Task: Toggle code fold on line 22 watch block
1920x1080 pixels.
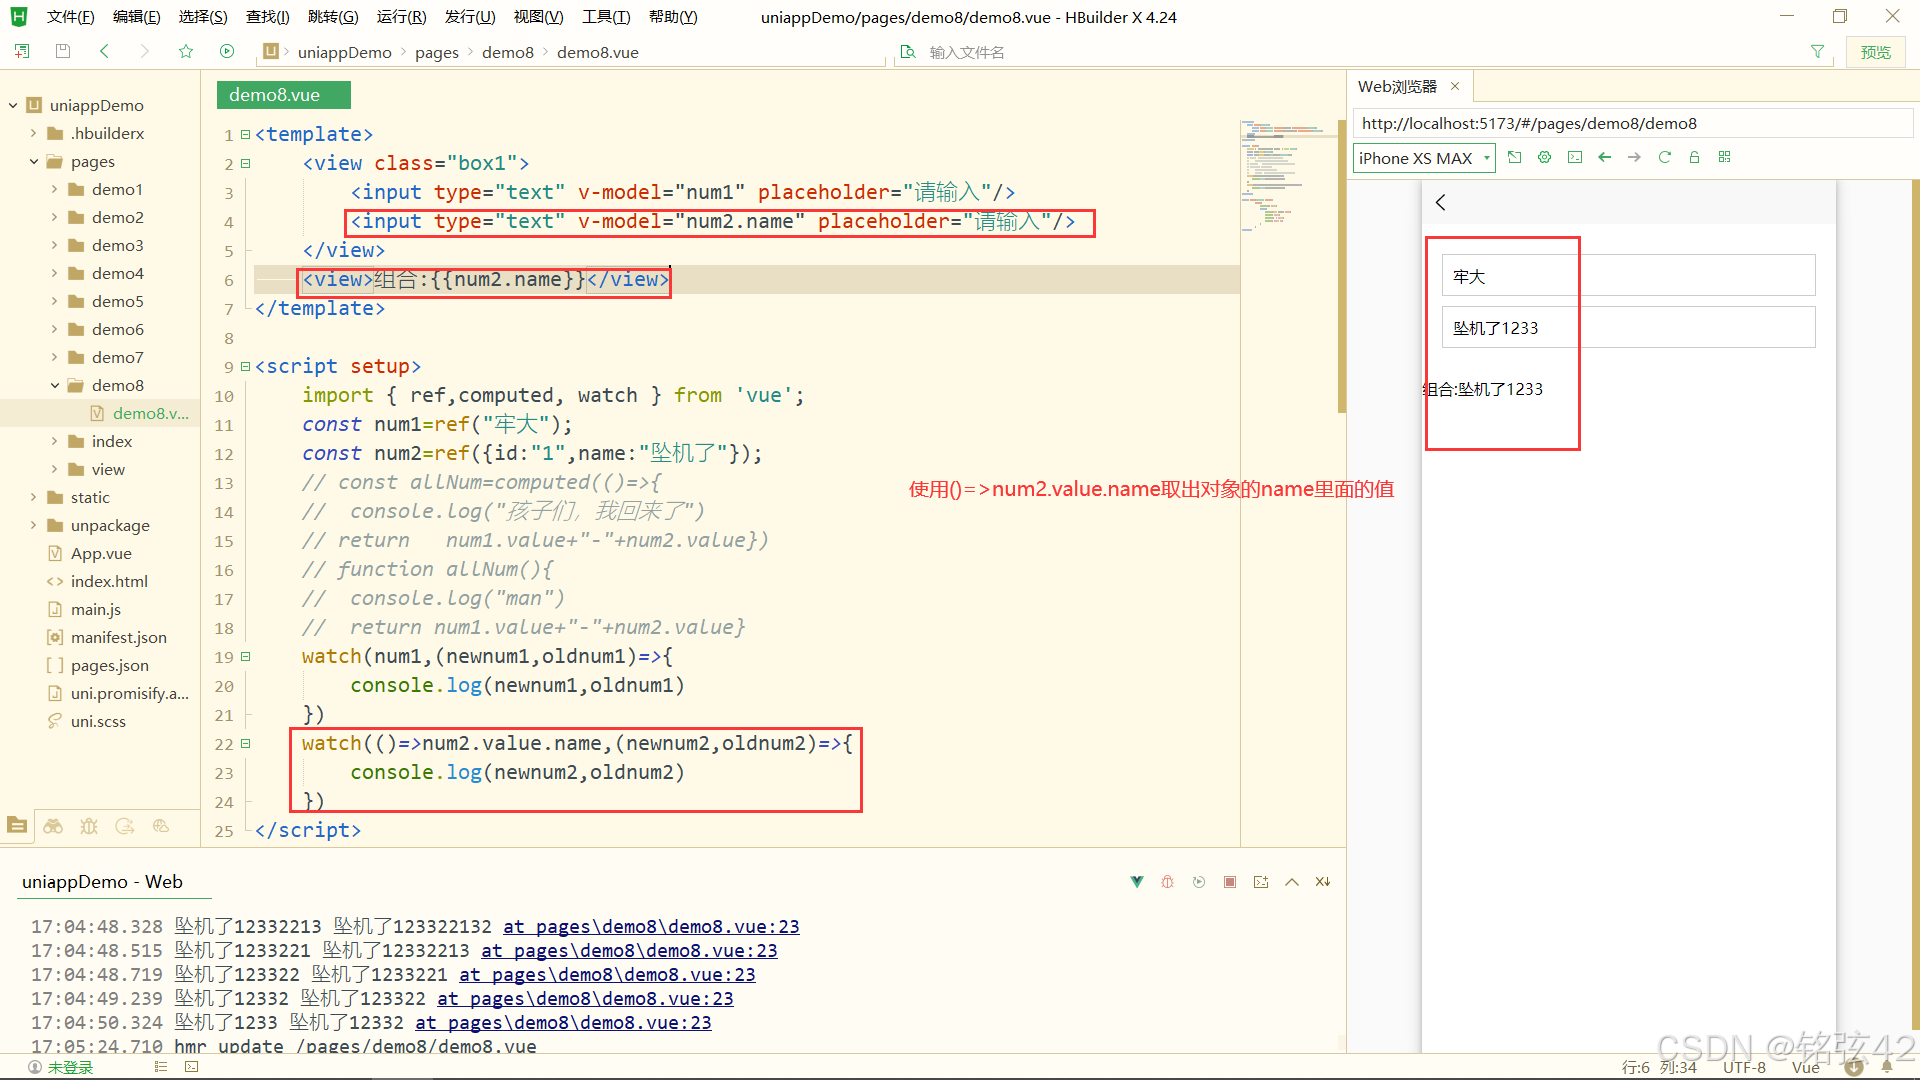Action: [x=246, y=744]
